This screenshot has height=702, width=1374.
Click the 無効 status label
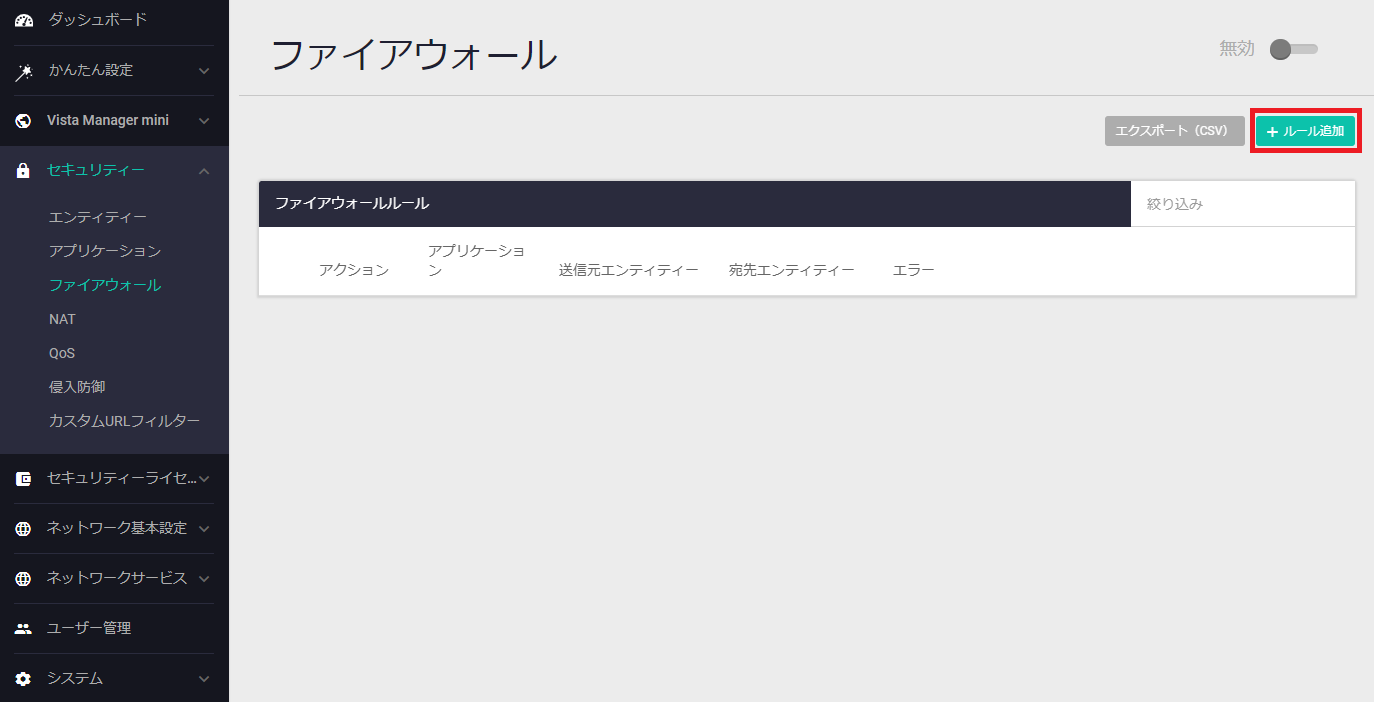tap(1237, 48)
